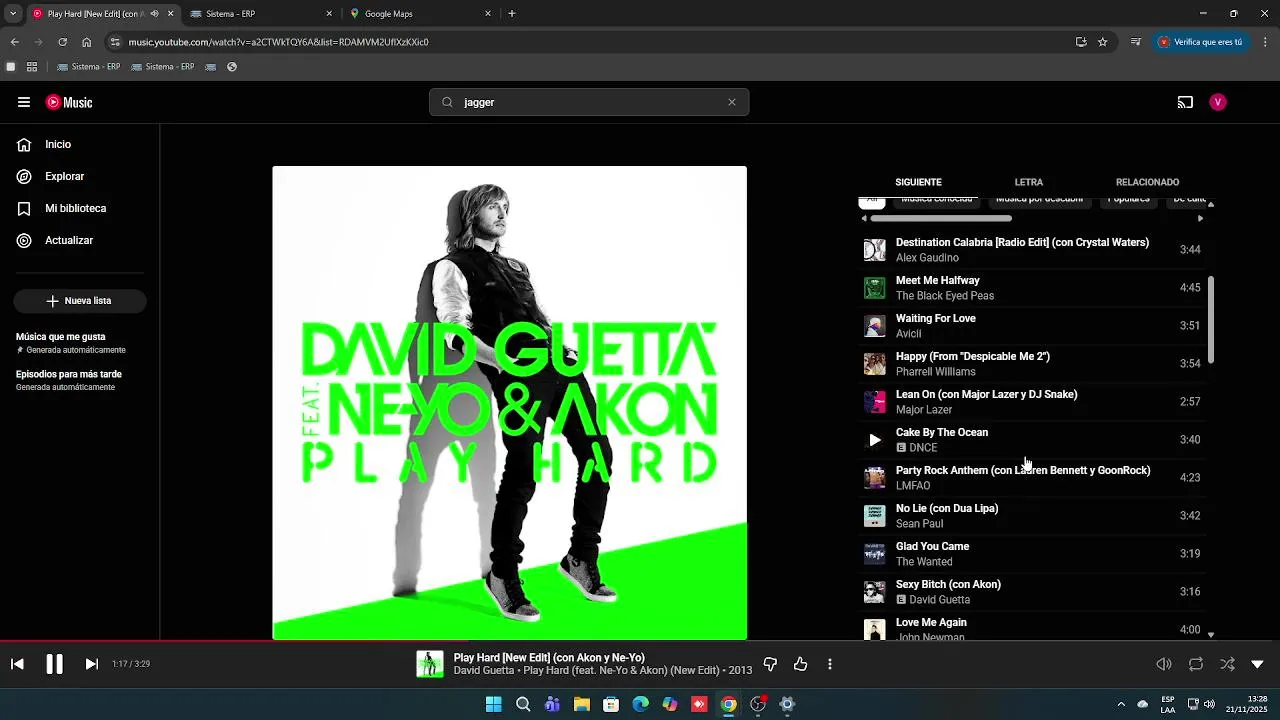Open the browser three-dot menu
Image resolution: width=1280 pixels, height=720 pixels.
pyautogui.click(x=1265, y=42)
